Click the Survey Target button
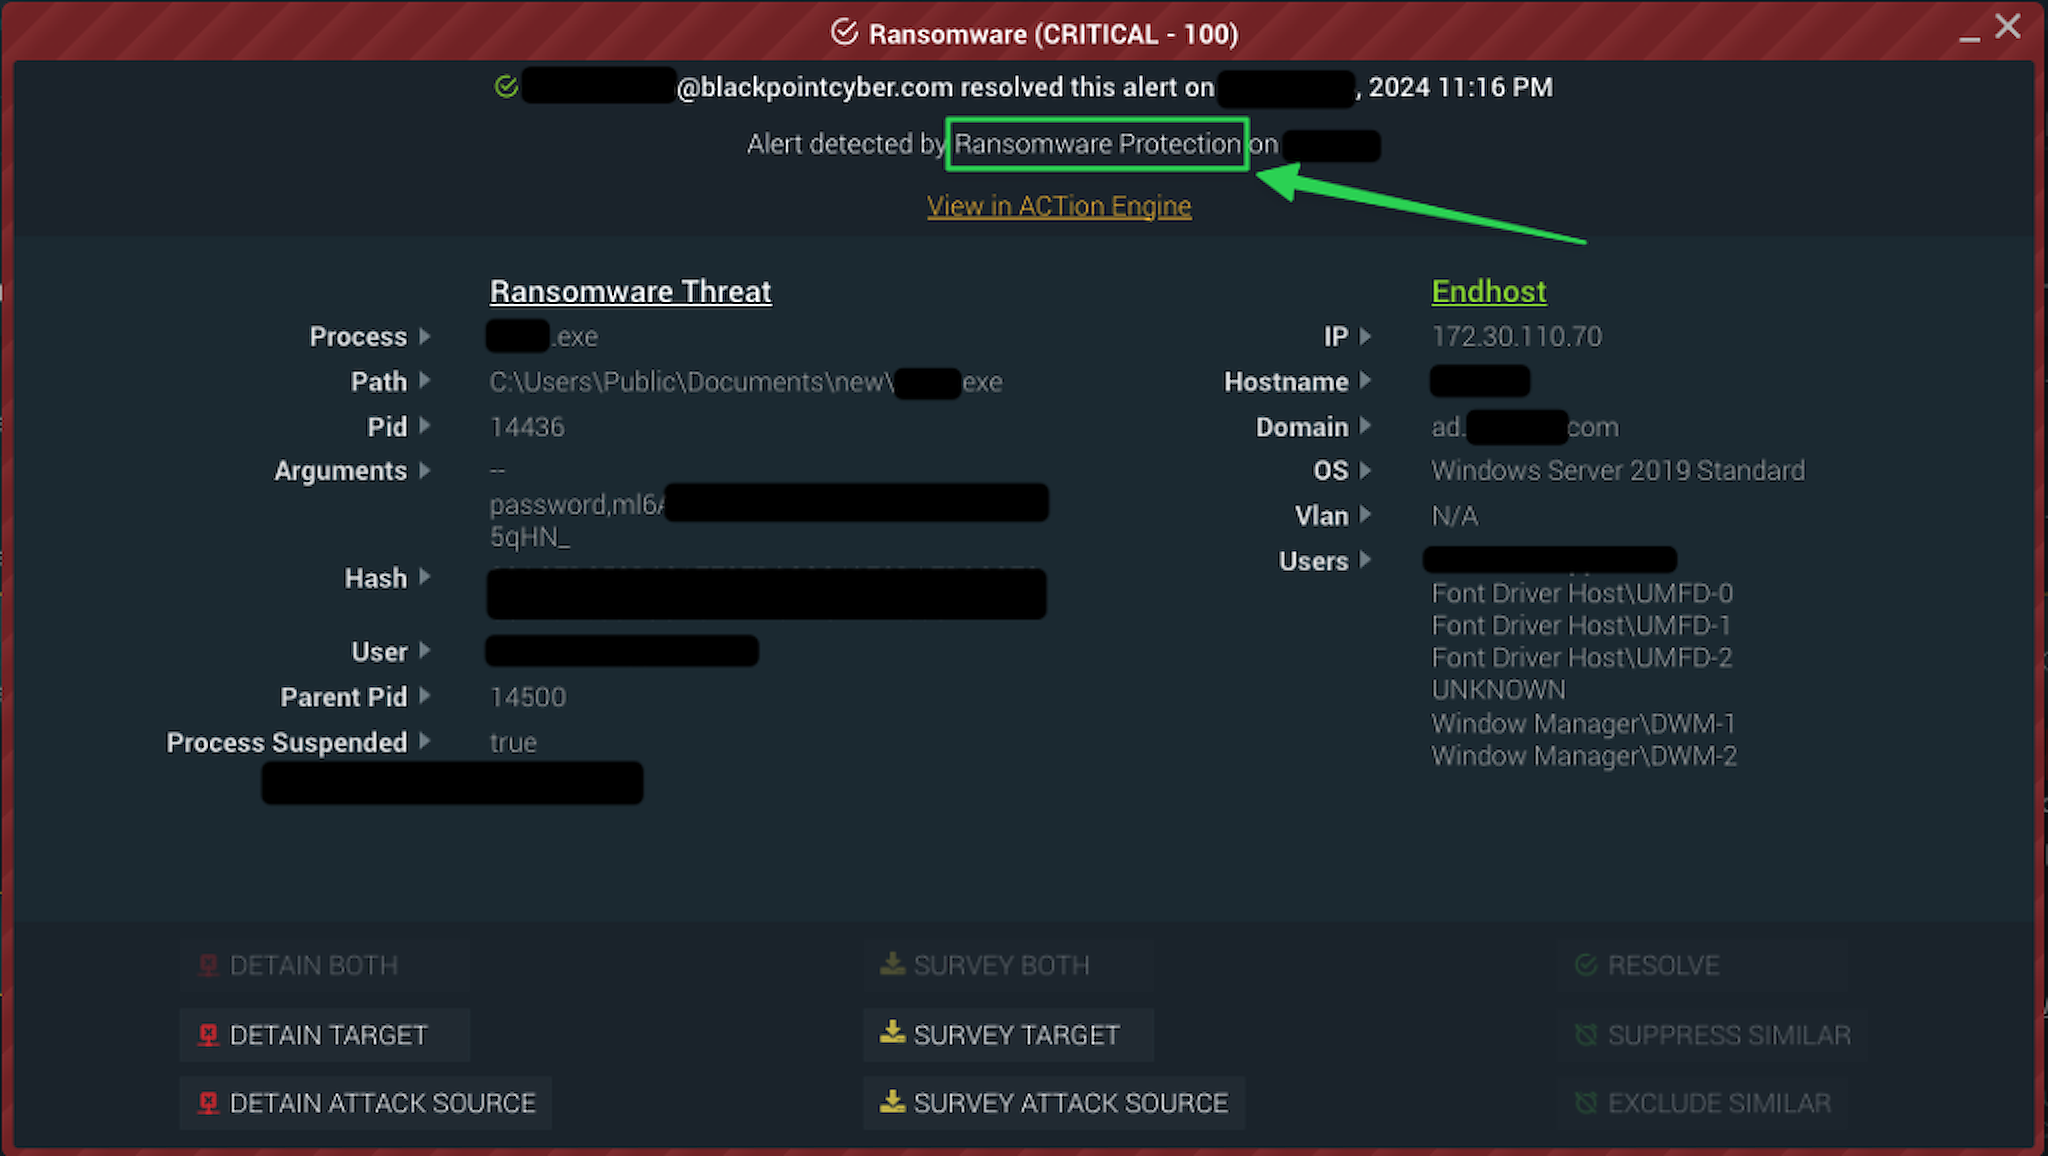The height and width of the screenshot is (1156, 2048). (x=1008, y=1035)
